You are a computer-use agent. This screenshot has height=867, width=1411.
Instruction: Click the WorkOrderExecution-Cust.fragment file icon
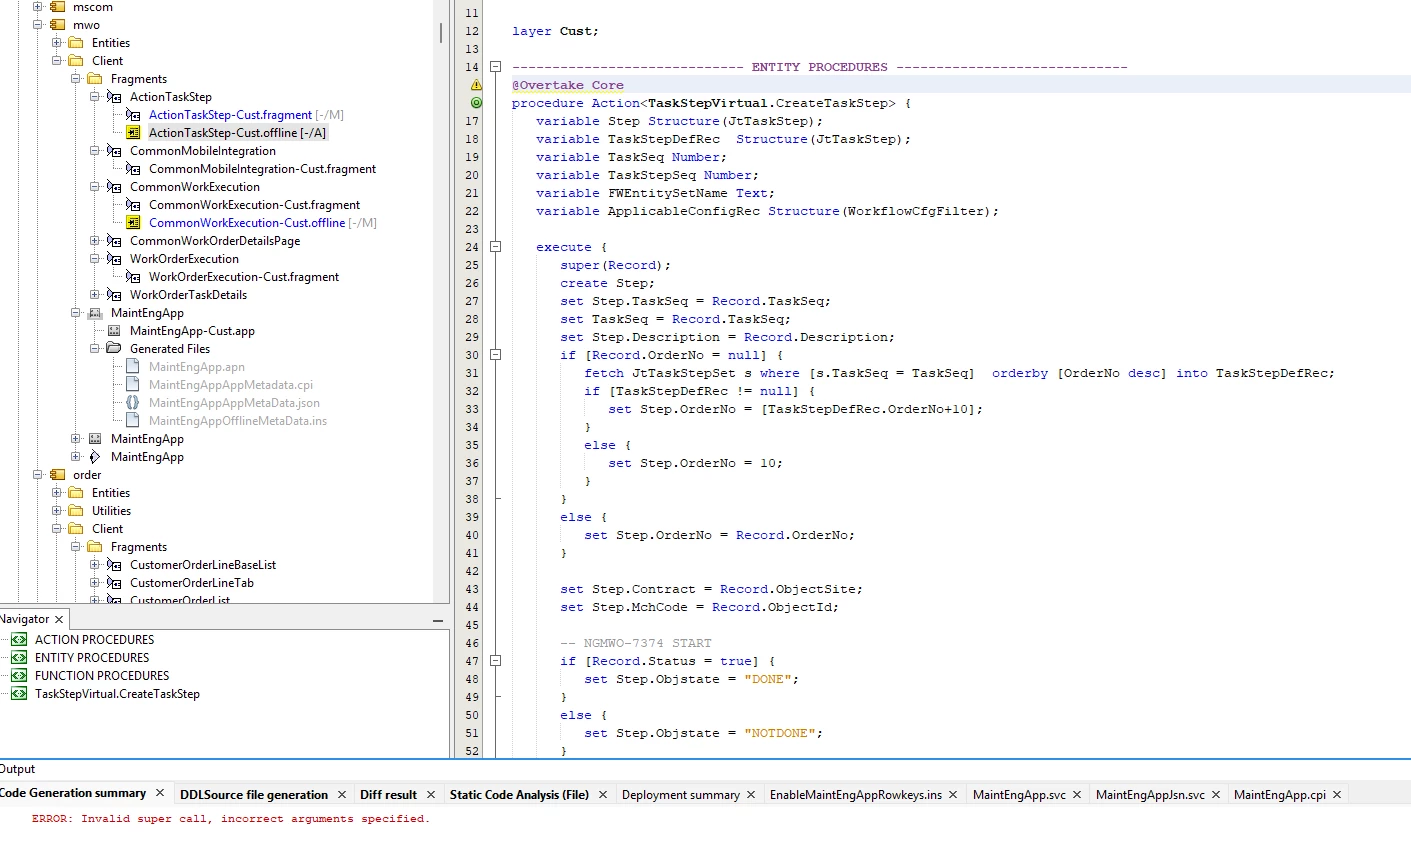point(133,277)
